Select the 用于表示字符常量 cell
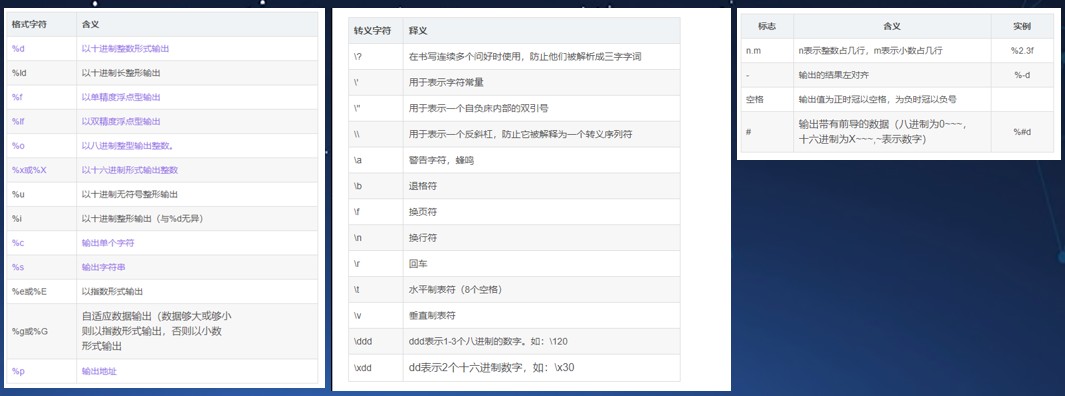Image resolution: width=1065 pixels, height=396 pixels. (x=541, y=82)
